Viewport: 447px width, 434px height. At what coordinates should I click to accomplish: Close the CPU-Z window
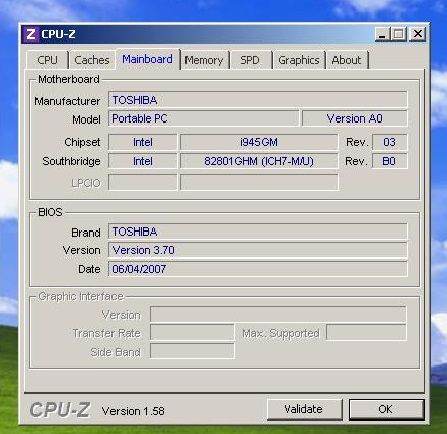click(417, 34)
